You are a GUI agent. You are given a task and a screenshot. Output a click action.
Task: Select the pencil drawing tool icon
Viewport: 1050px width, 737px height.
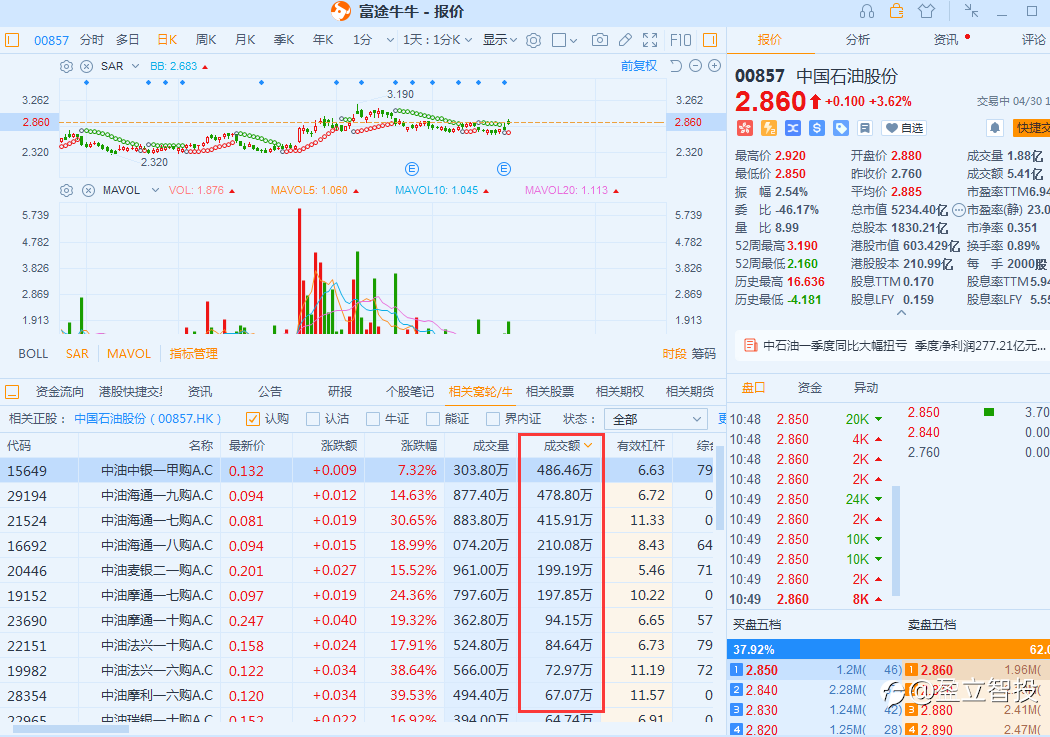pos(625,40)
